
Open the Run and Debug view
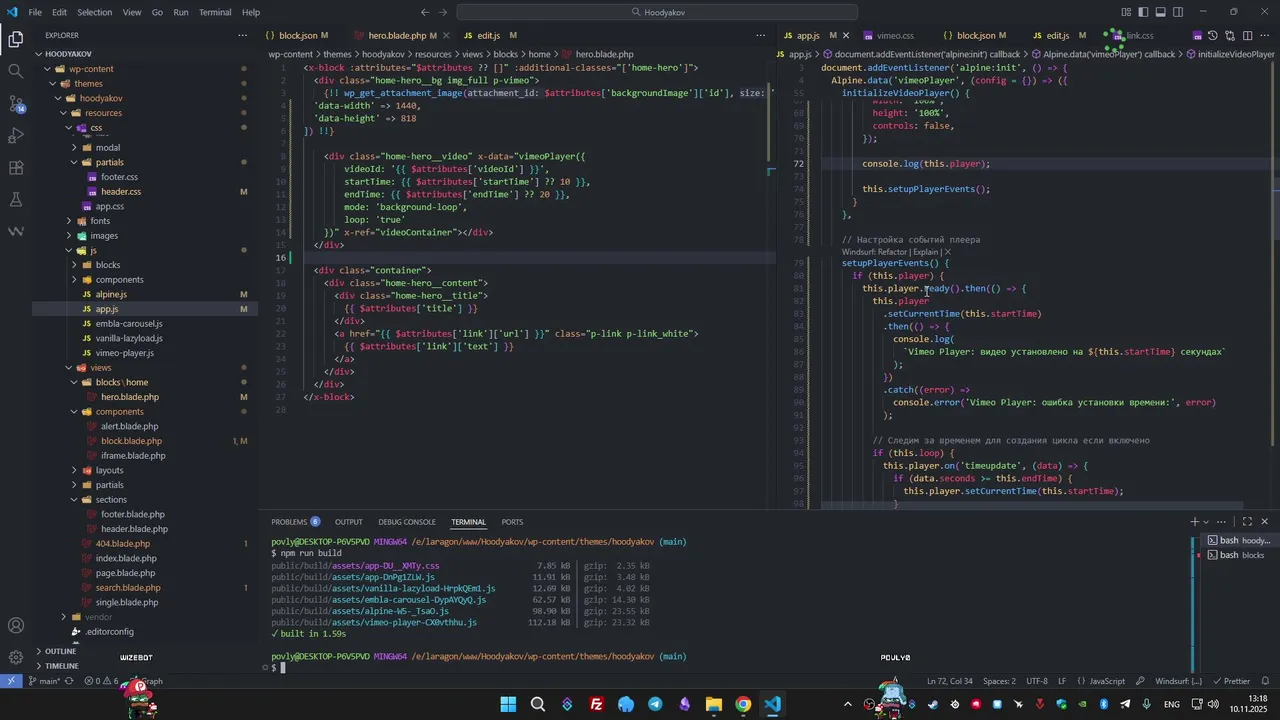pos(15,135)
